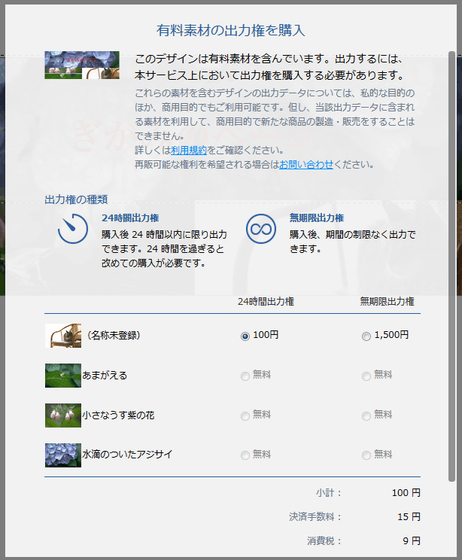
Task: Click the 小さなうす紫の花 flower thumbnail
Action: point(63,415)
